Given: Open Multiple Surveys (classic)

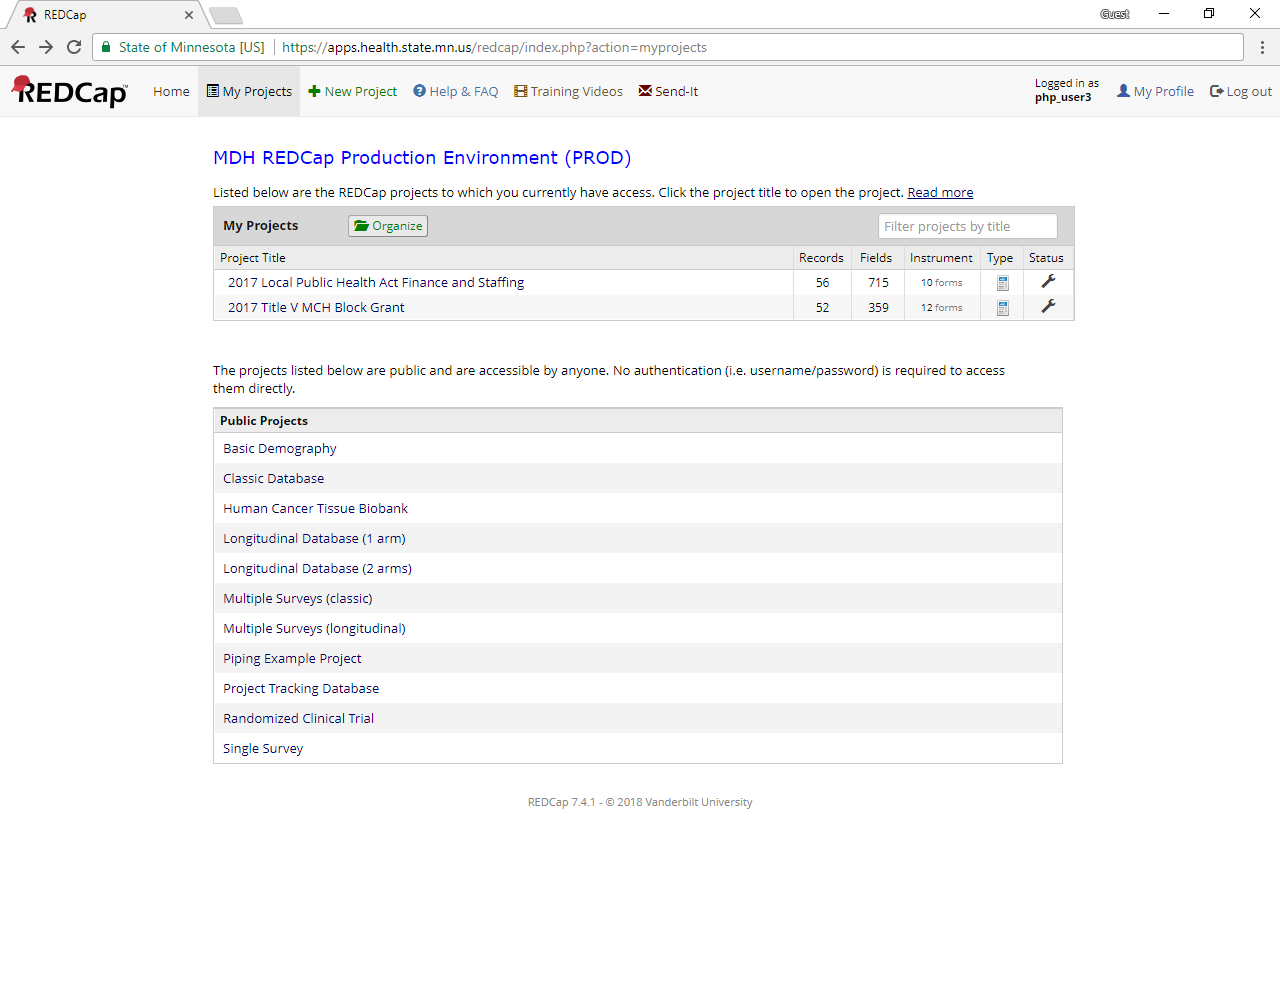Looking at the screenshot, I should [x=298, y=599].
